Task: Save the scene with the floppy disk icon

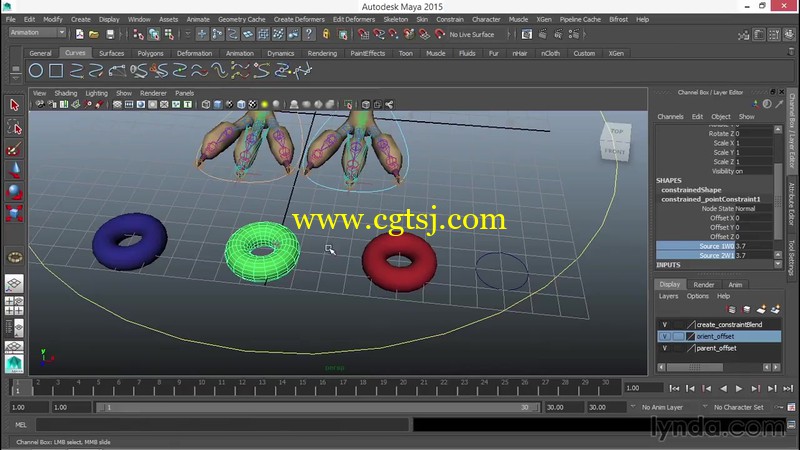Action: (x=110, y=34)
